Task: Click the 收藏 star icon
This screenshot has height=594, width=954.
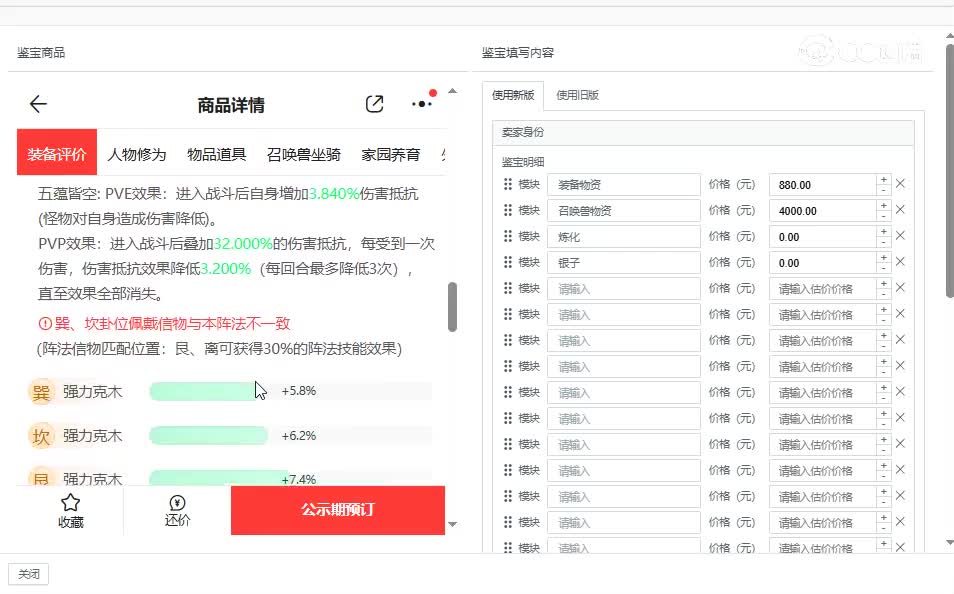Action: 70,503
